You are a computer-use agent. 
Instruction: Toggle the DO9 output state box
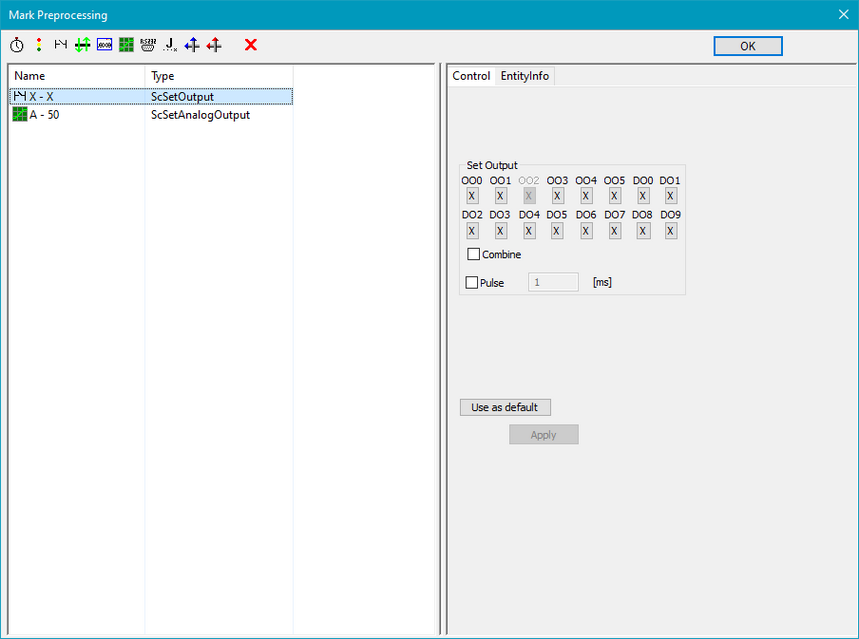point(671,231)
